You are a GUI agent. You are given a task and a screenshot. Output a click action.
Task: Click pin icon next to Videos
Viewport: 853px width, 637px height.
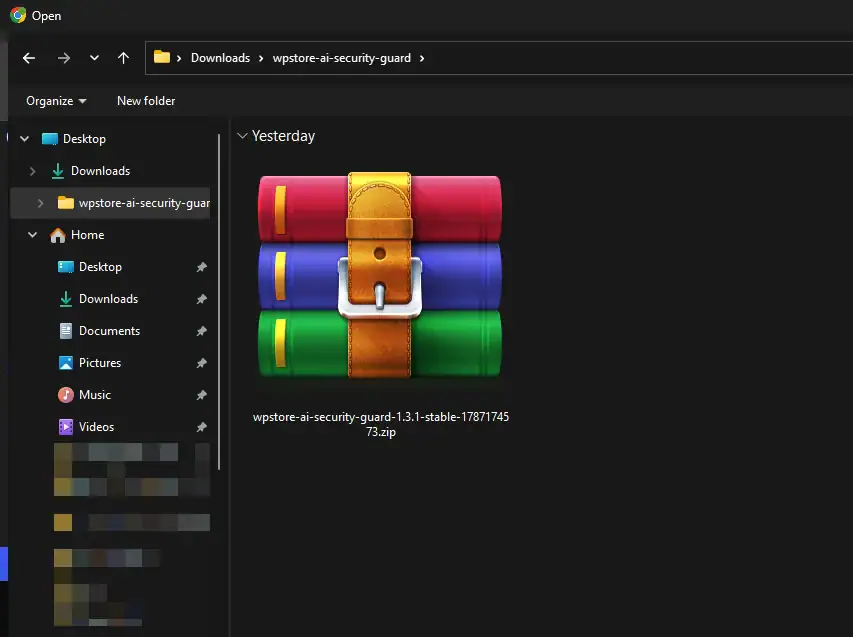coord(202,427)
